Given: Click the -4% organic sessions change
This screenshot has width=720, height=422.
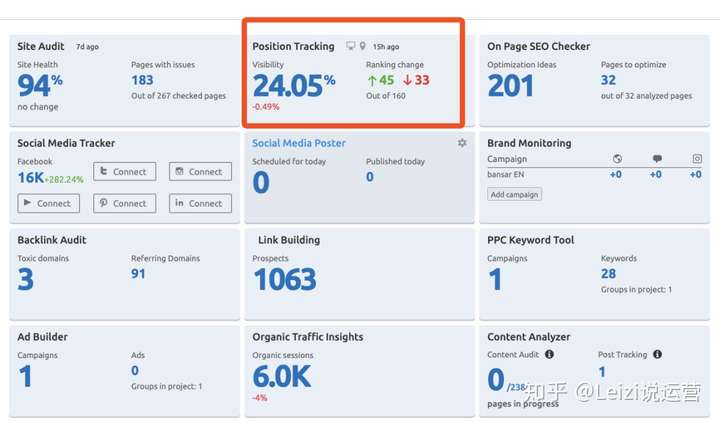Looking at the screenshot, I should tap(259, 398).
